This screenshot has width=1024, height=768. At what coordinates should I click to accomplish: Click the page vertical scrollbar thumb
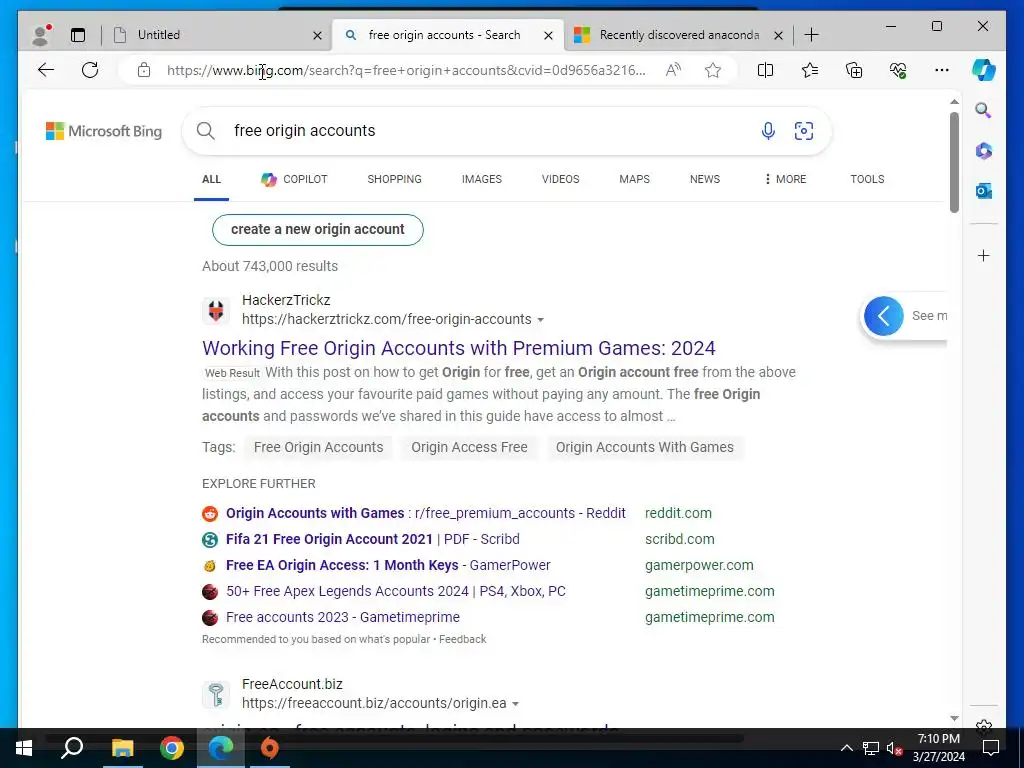[954, 162]
